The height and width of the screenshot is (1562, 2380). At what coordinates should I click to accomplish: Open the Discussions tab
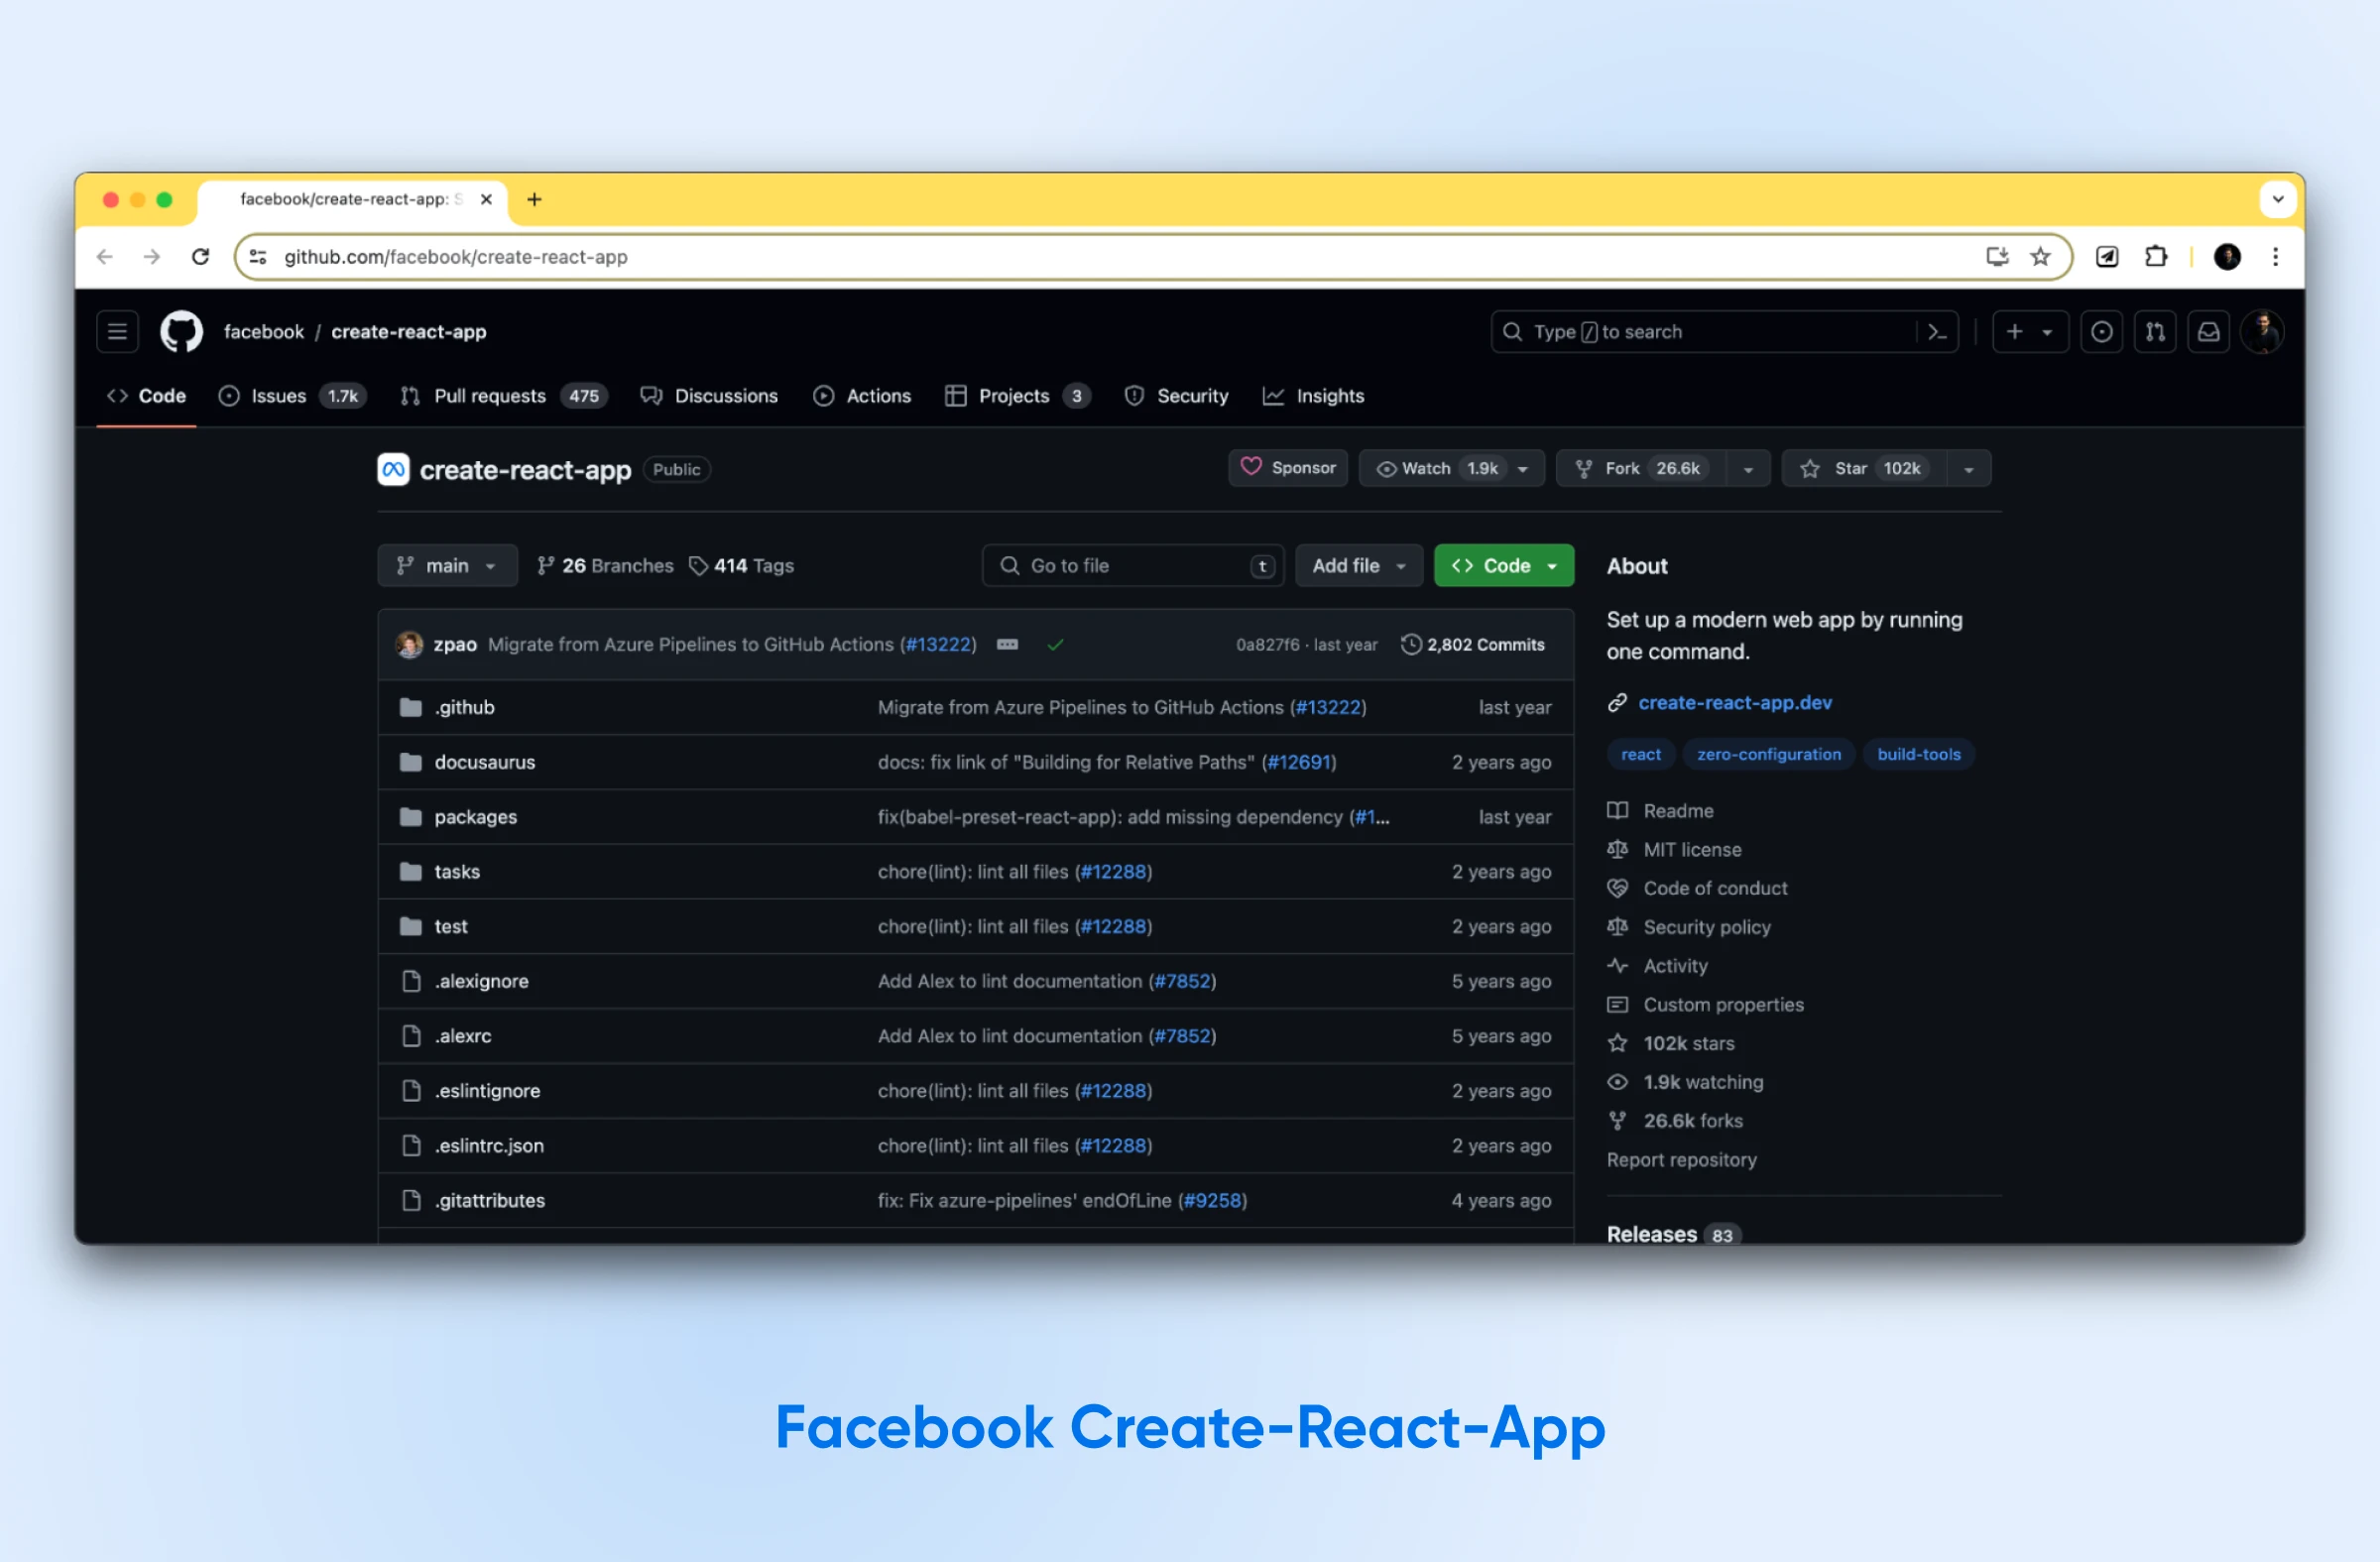pos(709,396)
